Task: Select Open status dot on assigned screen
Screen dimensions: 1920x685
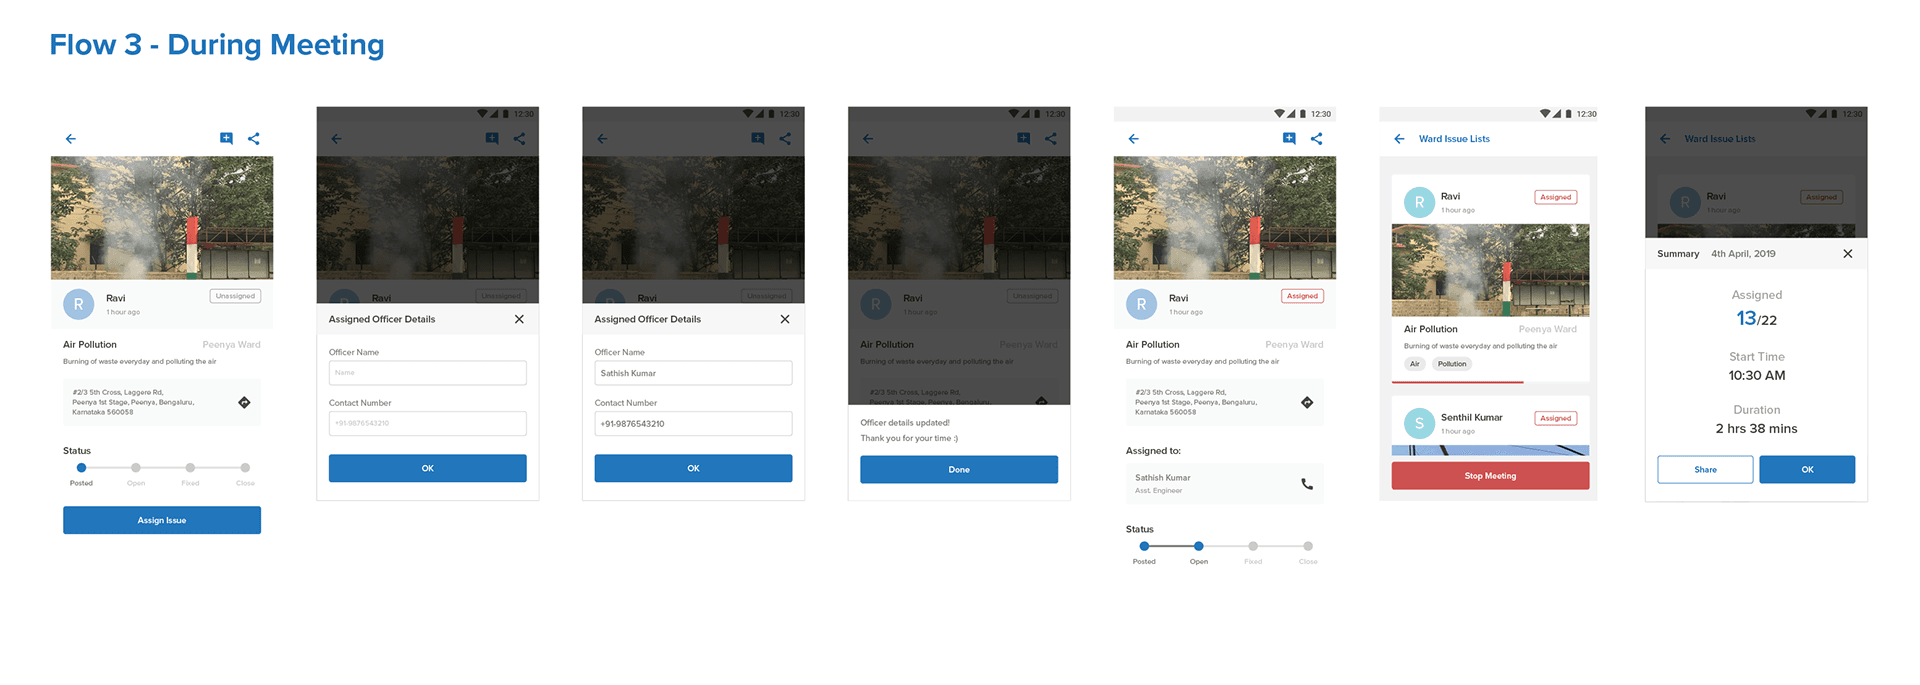Action: click(1198, 546)
